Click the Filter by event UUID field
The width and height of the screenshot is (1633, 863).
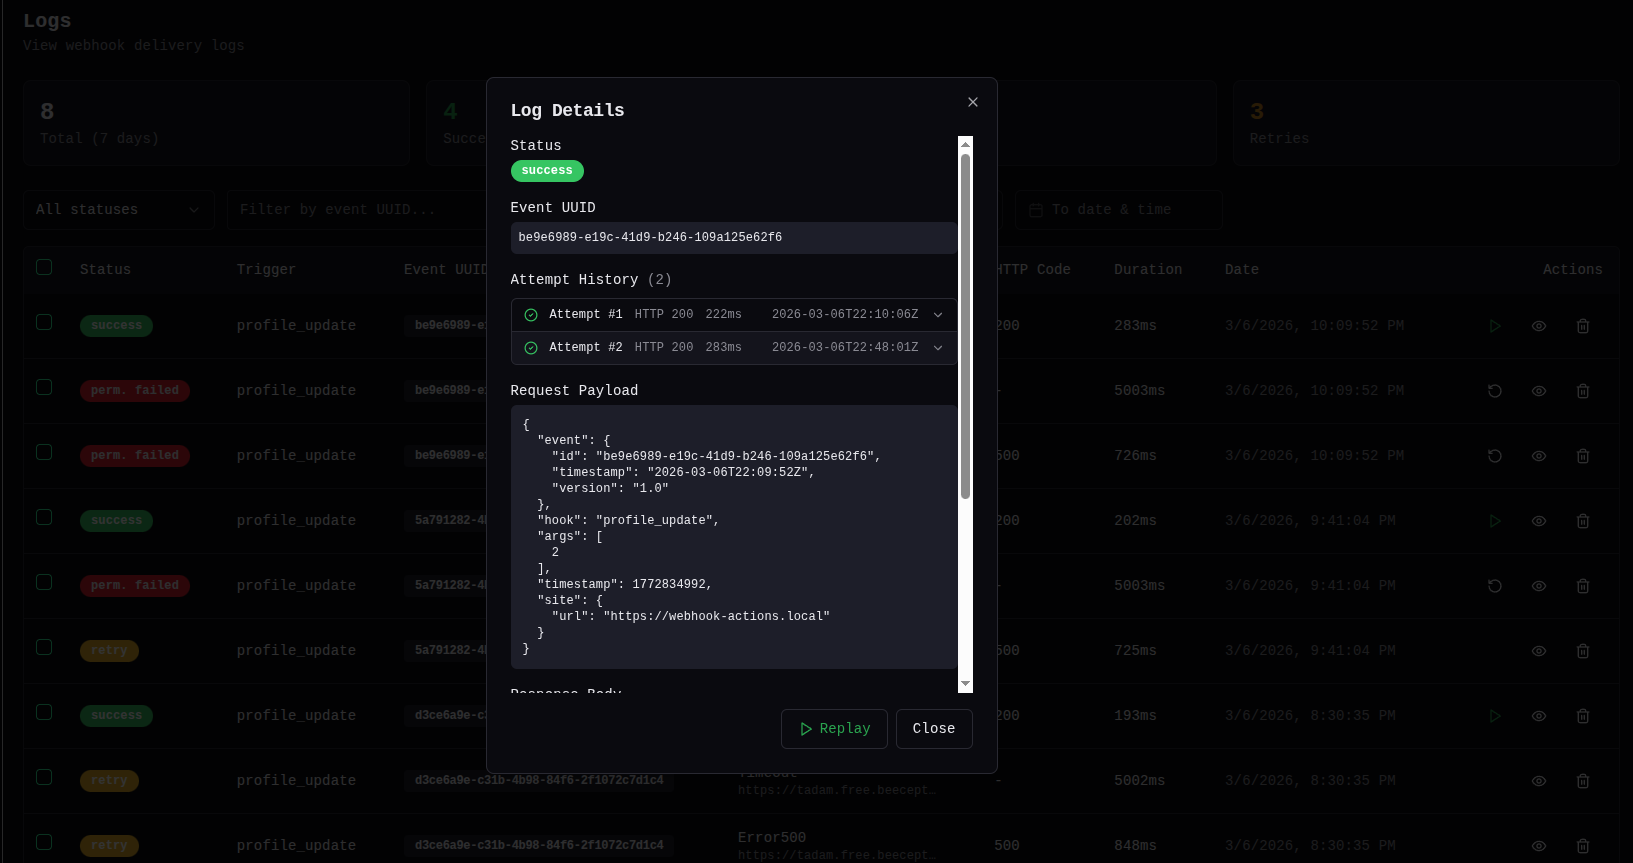coord(355,210)
